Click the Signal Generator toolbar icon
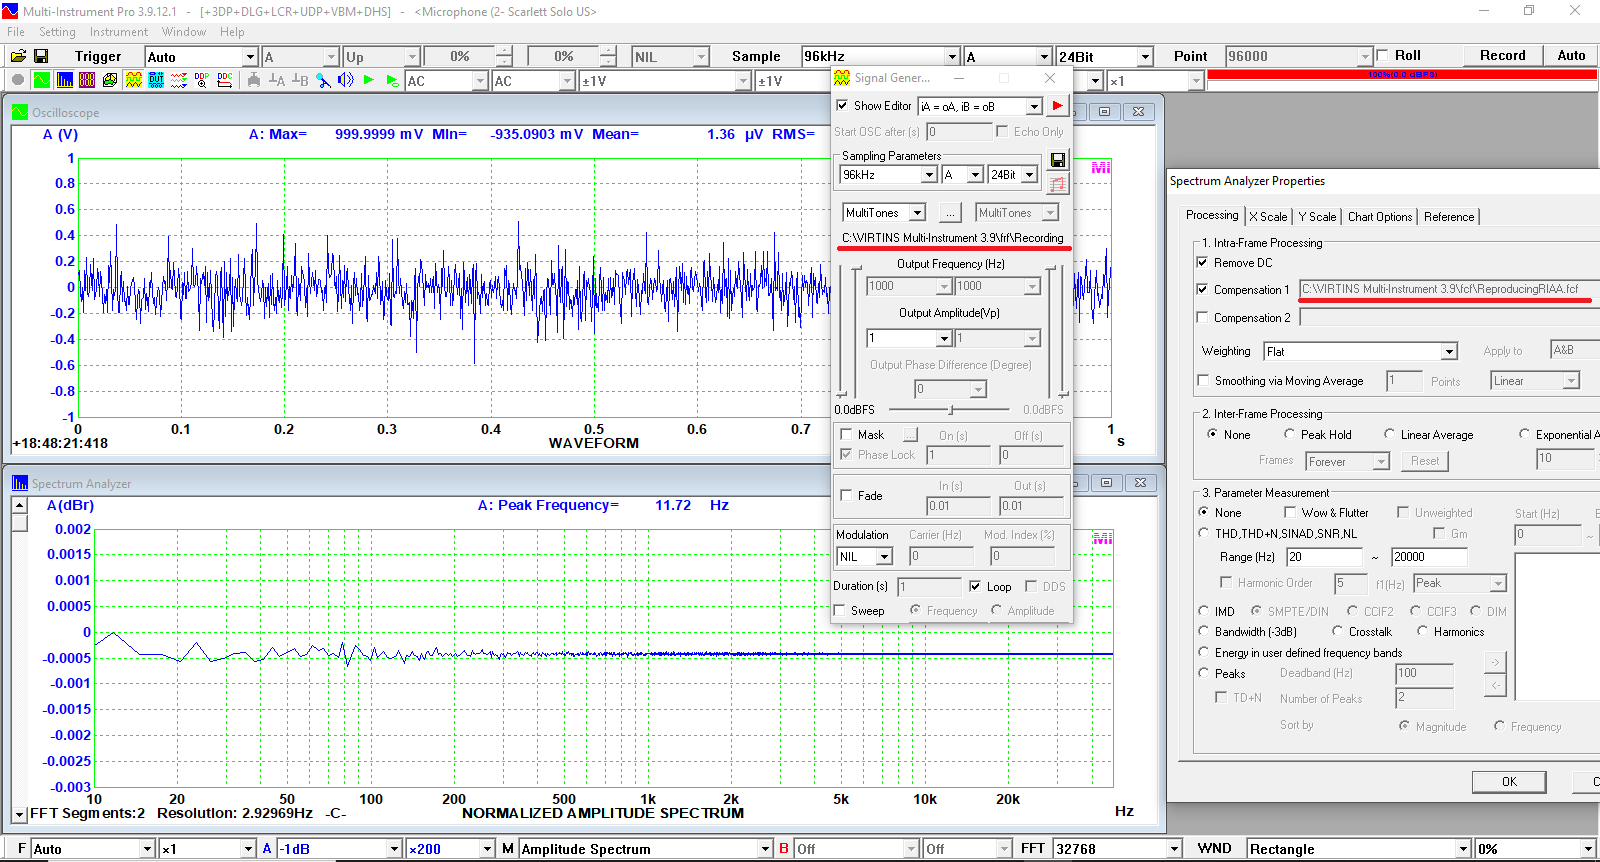Screen dimensions: 1600x862 point(133,80)
